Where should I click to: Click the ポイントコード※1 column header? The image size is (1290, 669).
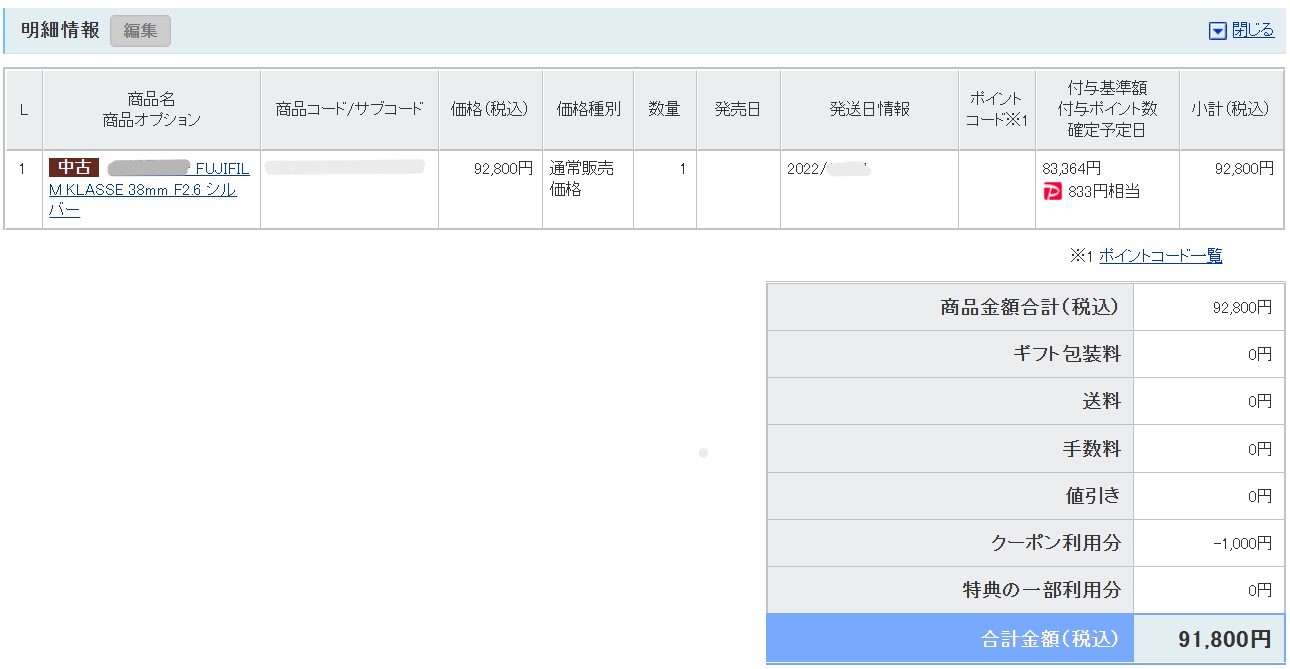coord(997,109)
